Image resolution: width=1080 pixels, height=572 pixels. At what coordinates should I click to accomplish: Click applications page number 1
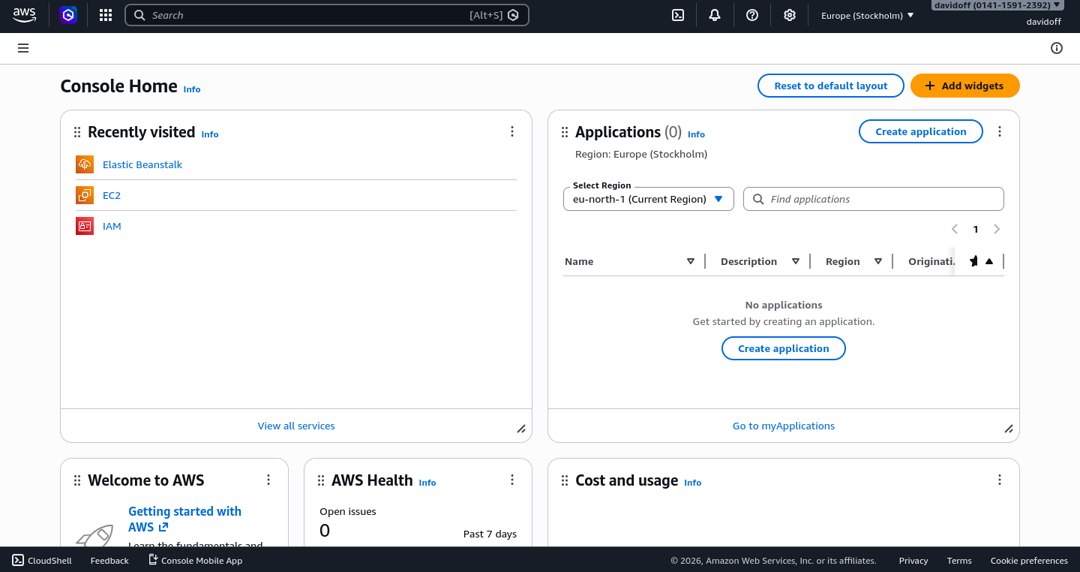pyautogui.click(x=975, y=229)
